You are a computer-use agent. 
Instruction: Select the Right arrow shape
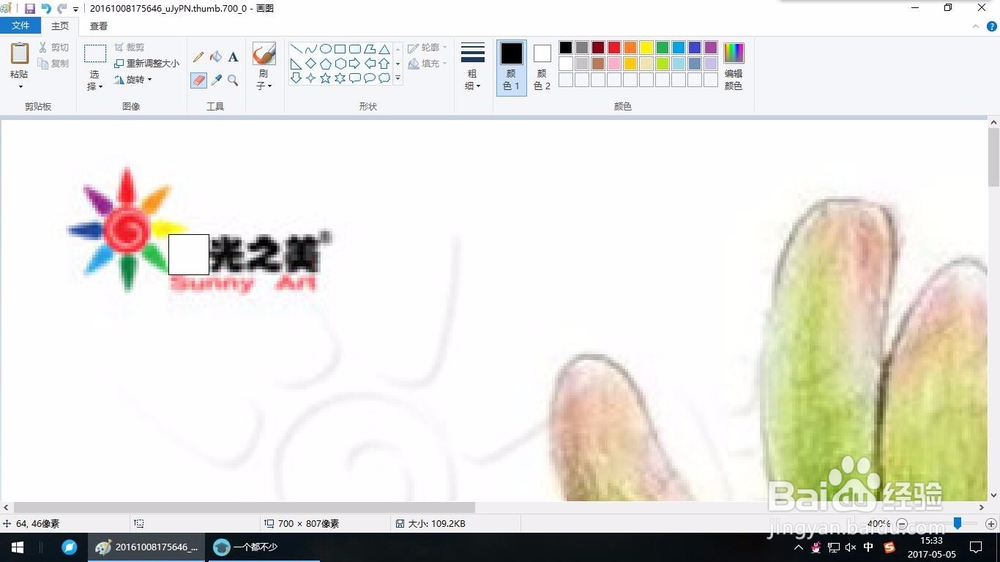(x=355, y=64)
